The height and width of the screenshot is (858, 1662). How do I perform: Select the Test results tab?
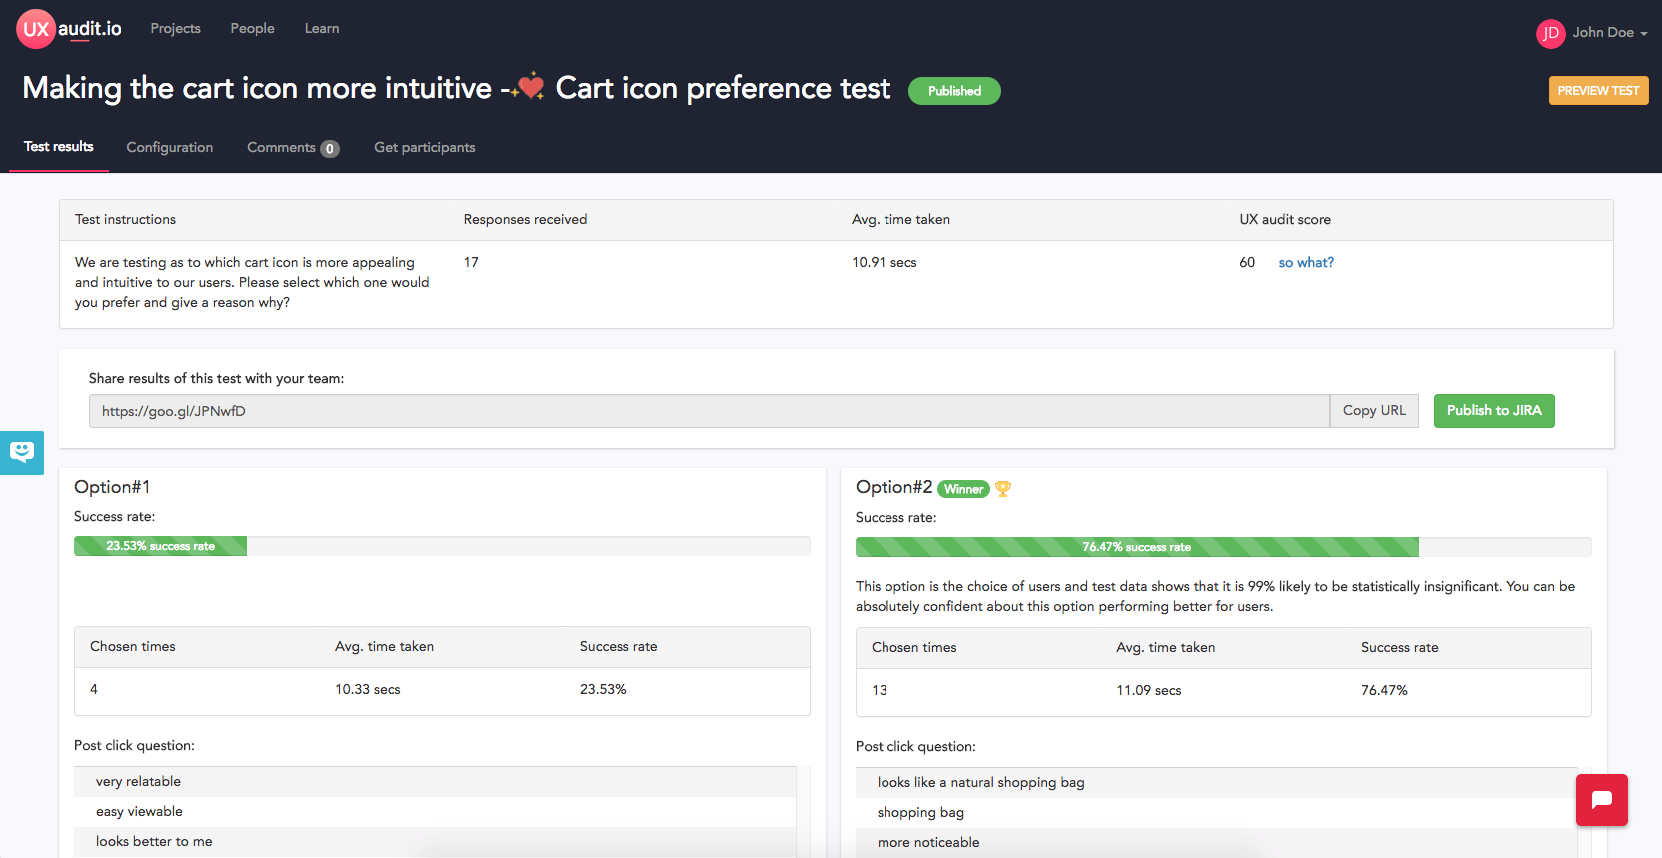click(x=59, y=146)
